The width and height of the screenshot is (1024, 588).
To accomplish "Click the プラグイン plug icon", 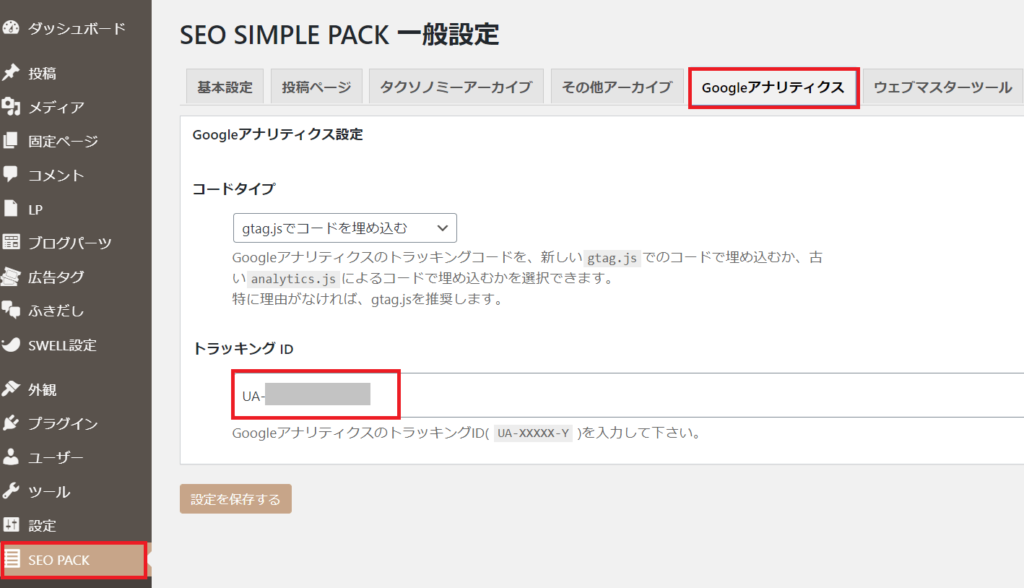I will 10,423.
